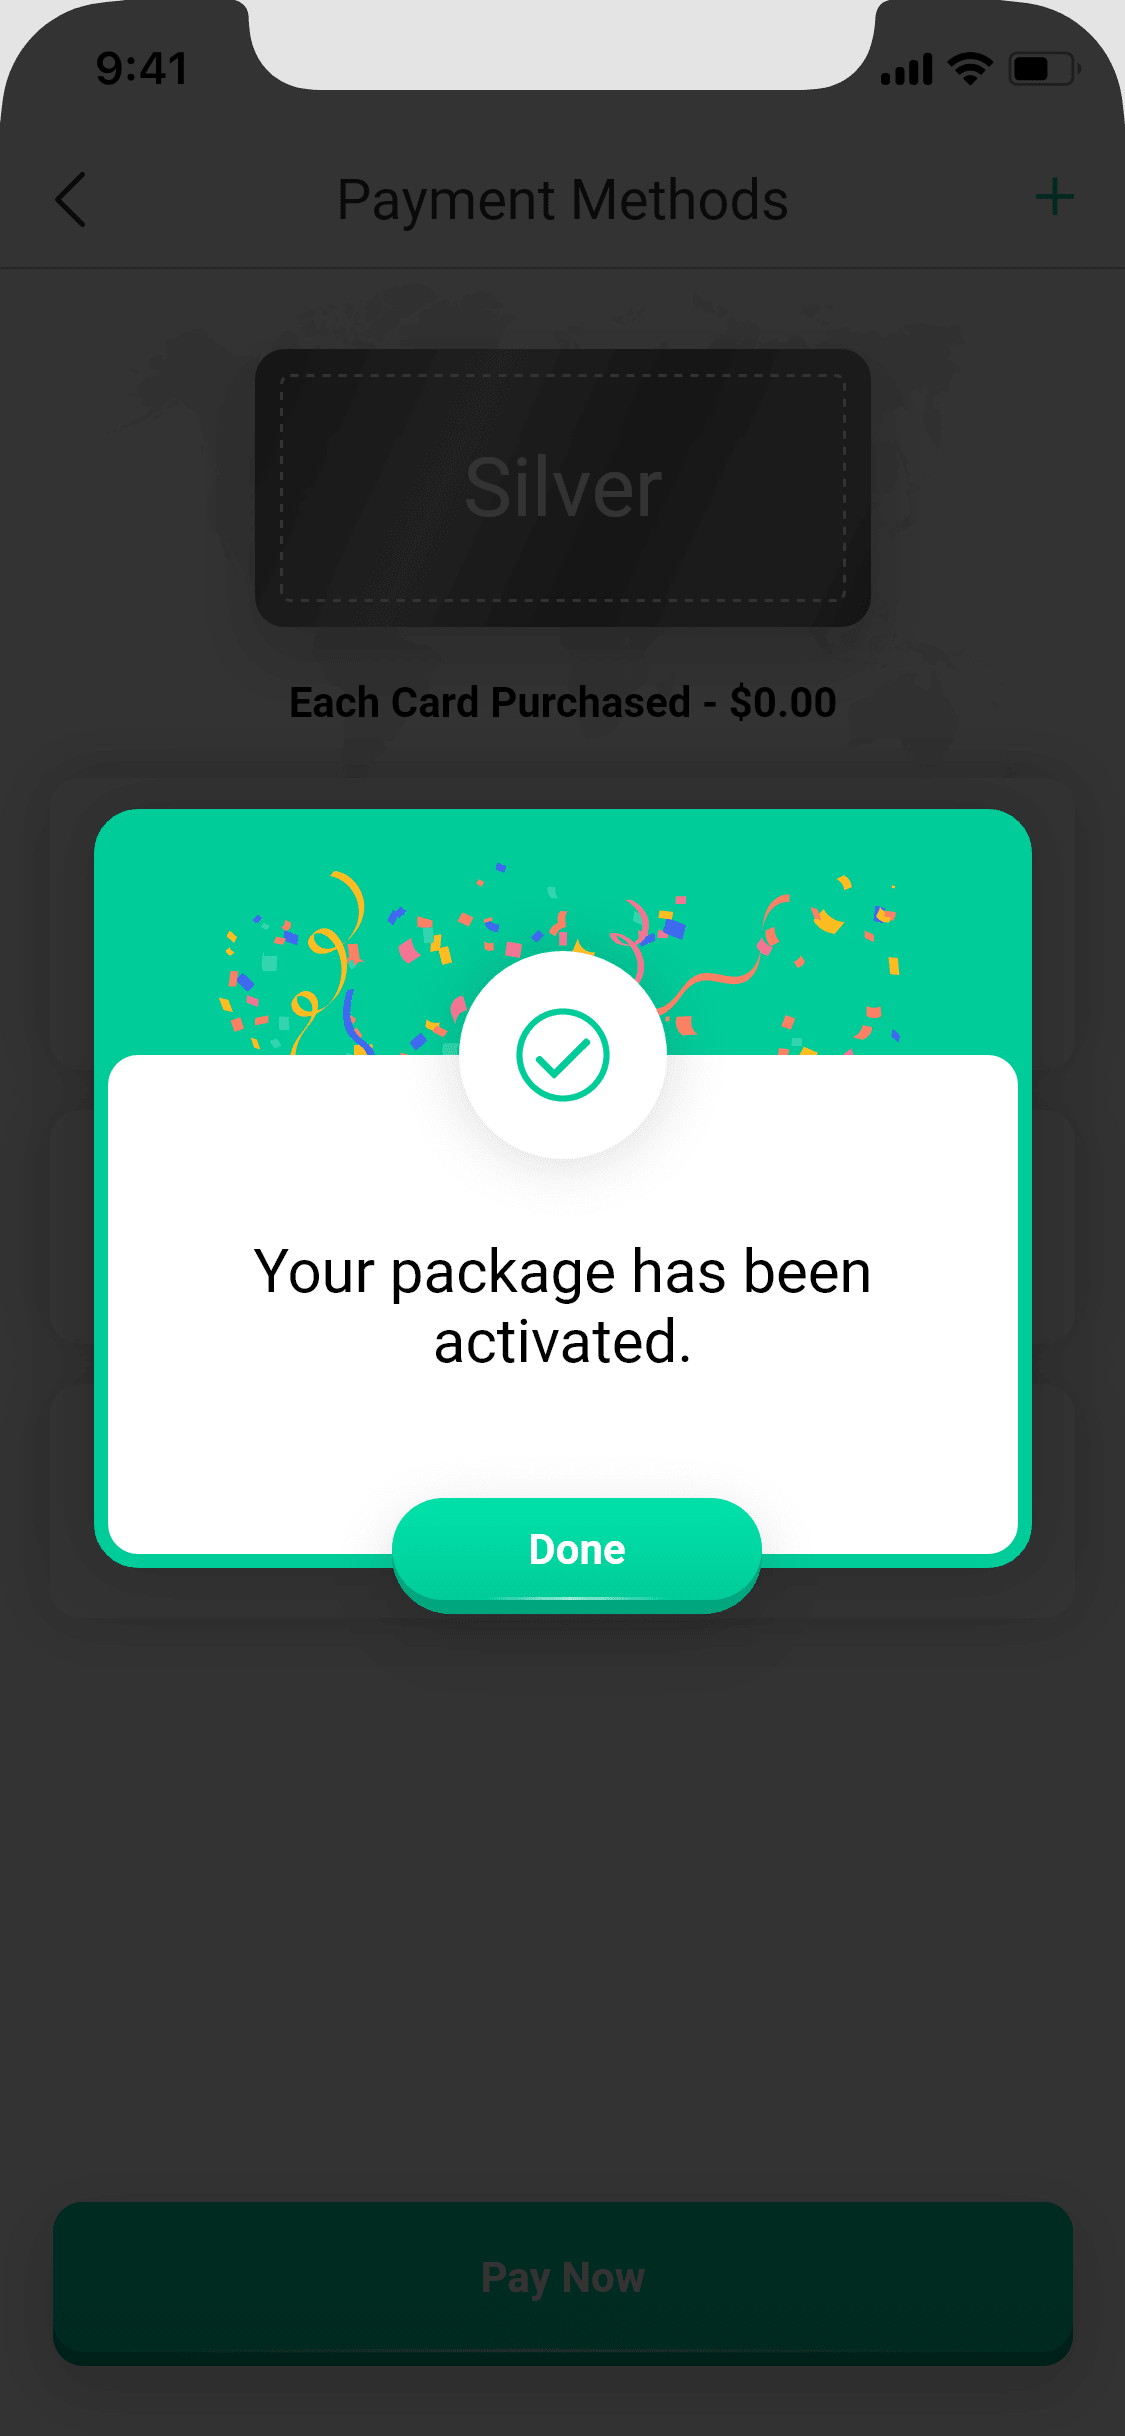Click the Payment Methods page title

[563, 200]
